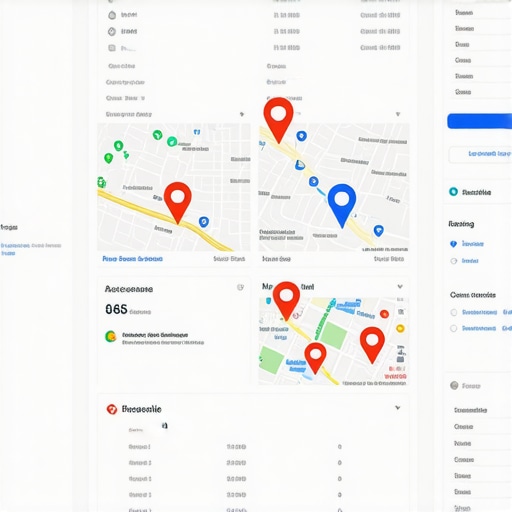Open the dropdown arrow above the right map's corner

[398, 114]
